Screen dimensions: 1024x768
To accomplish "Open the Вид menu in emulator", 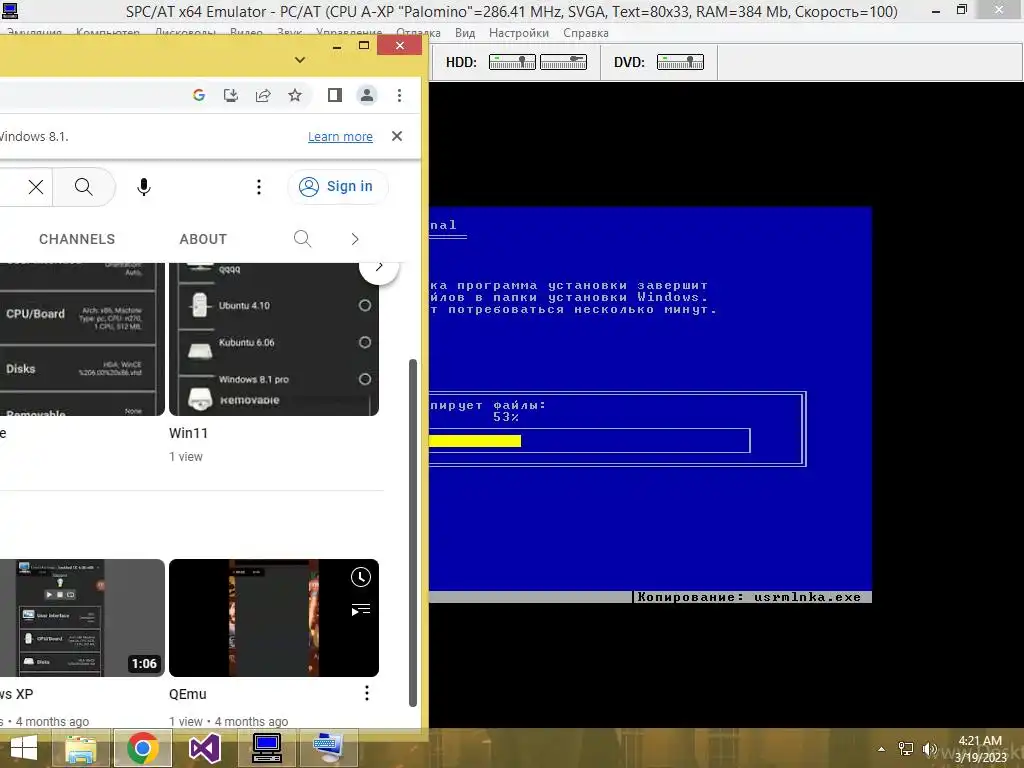I will [465, 33].
